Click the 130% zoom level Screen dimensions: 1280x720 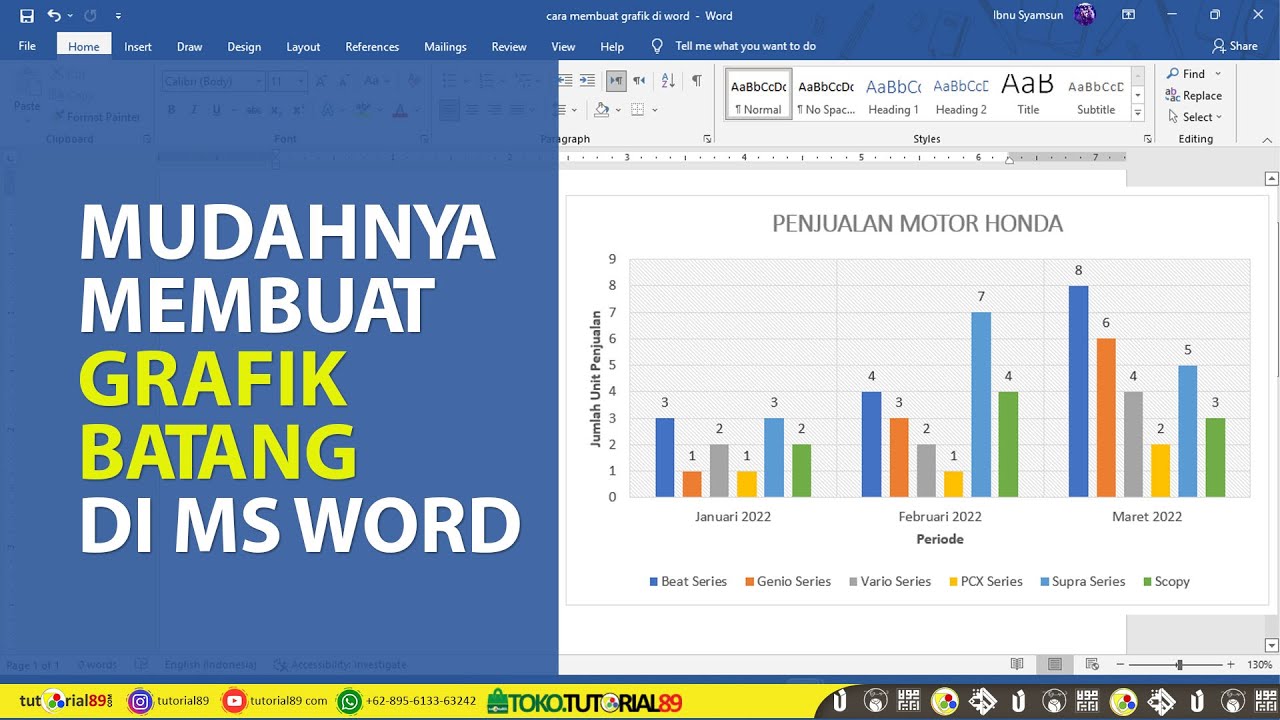[x=1259, y=665]
